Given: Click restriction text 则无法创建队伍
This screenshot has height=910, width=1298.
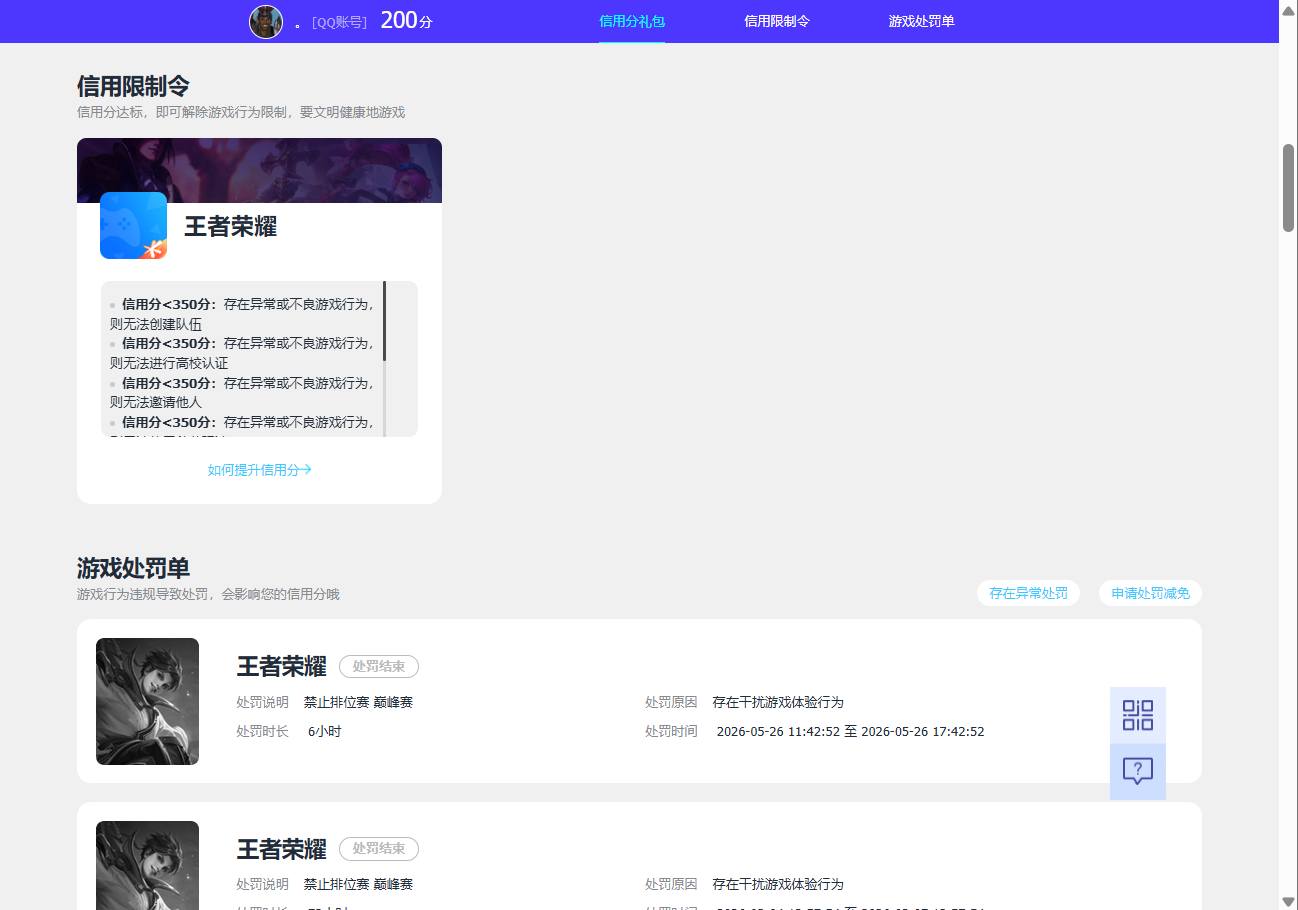Looking at the screenshot, I should point(156,324).
